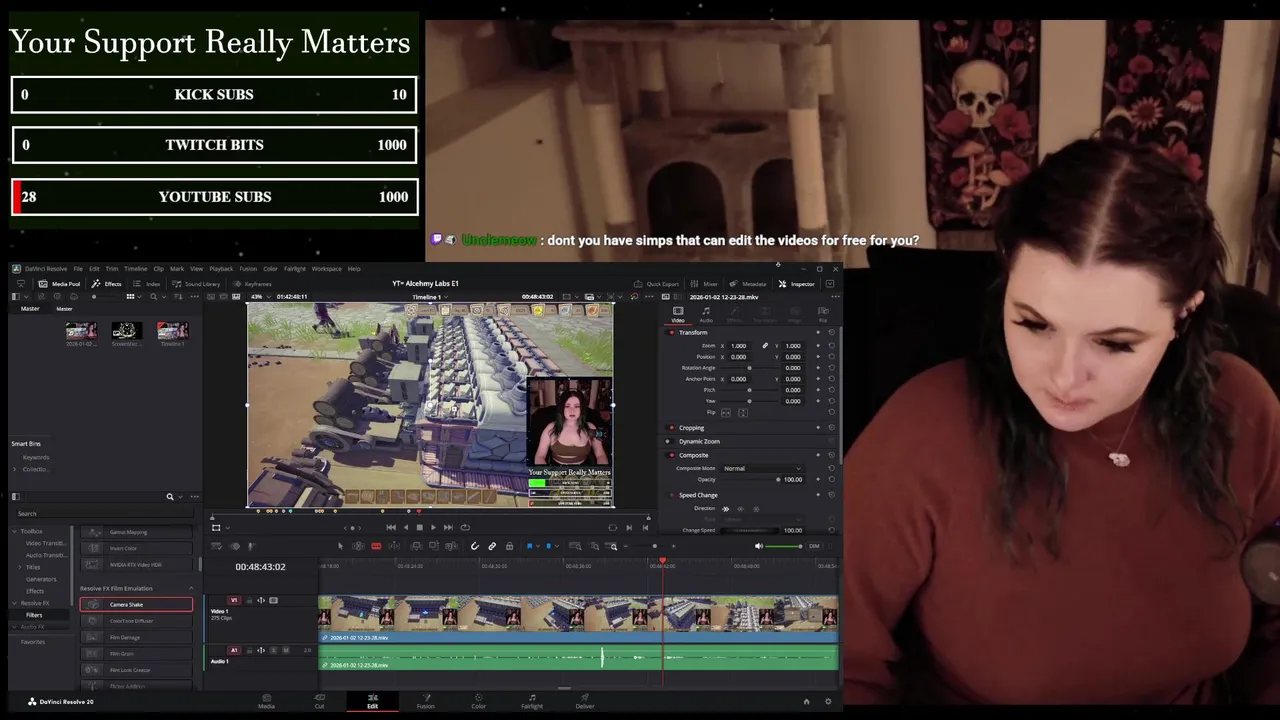
Task: Disable the Composite section toggle
Action: (x=671, y=455)
